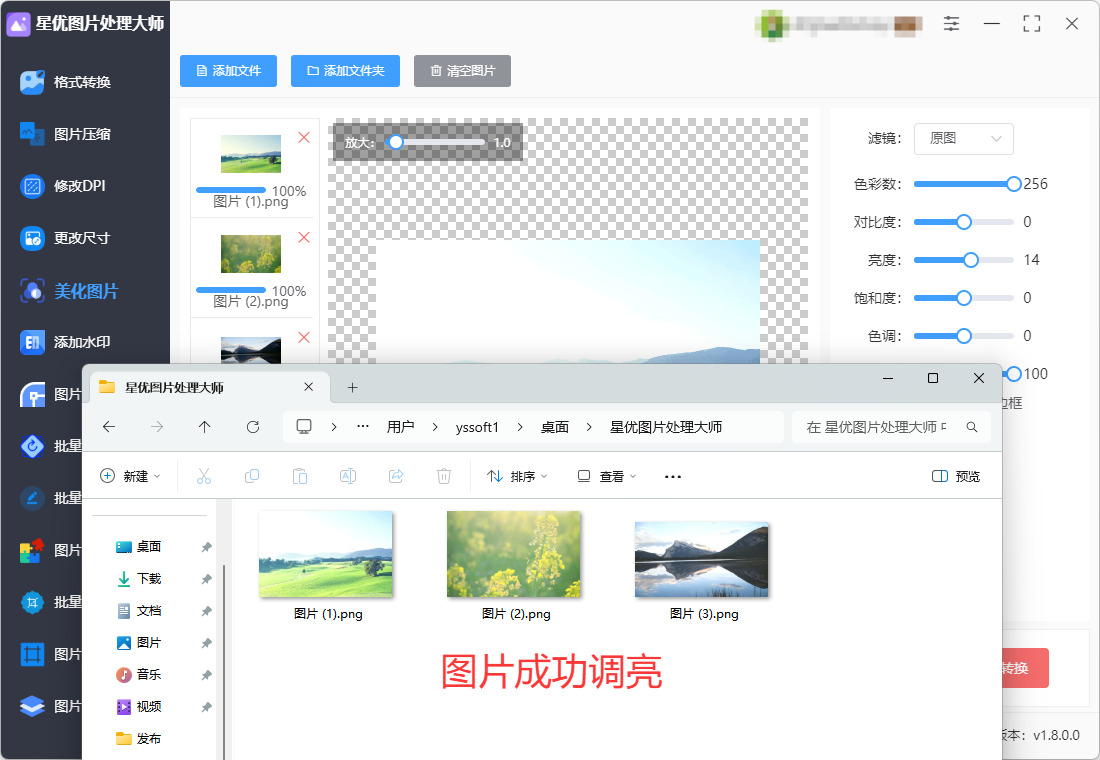Open the 格式转换 format conversion tool
Viewport: 1100px width, 760px height.
66,82
